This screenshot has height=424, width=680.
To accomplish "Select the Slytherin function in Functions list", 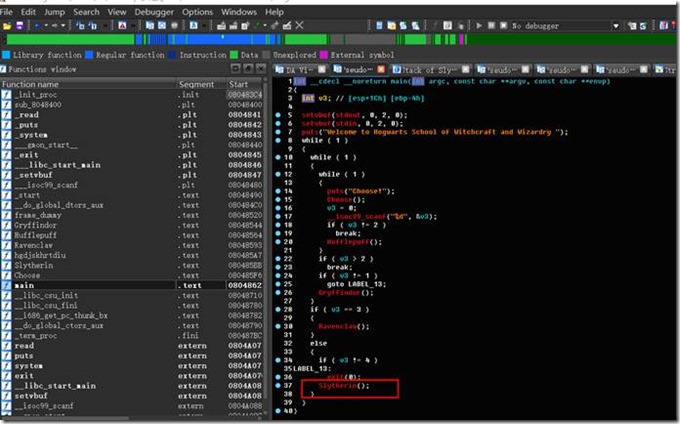I will click(x=131, y=265).
